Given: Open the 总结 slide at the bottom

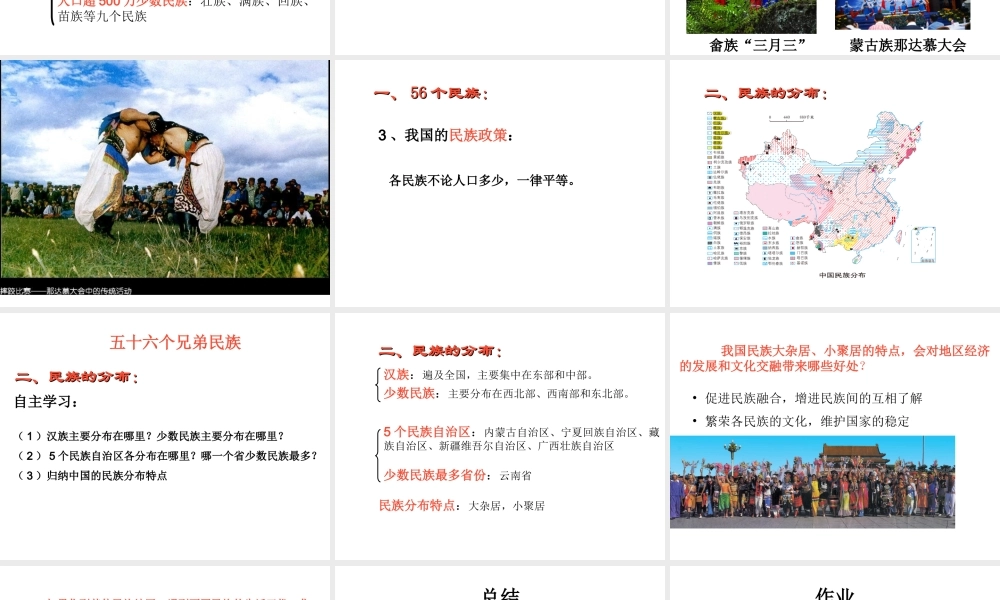Looking at the screenshot, I should [499, 583].
